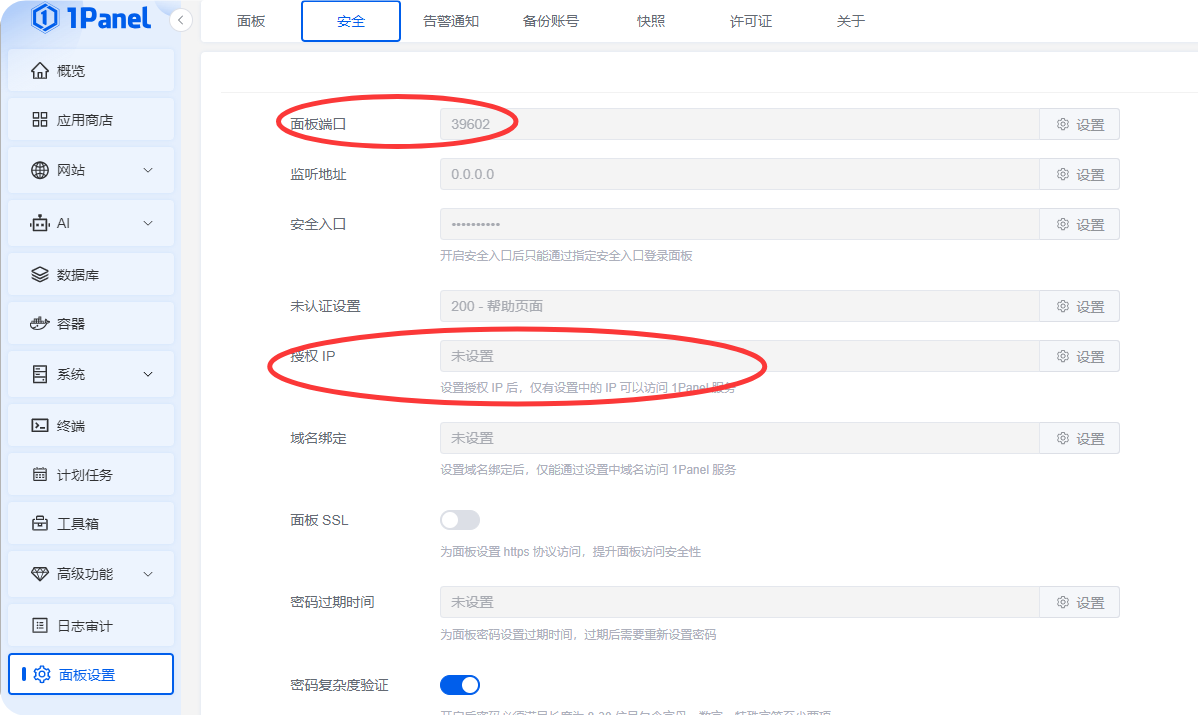The height and width of the screenshot is (715, 1198).
Task: Expand the 网站 submenu chevron
Action: click(x=148, y=170)
